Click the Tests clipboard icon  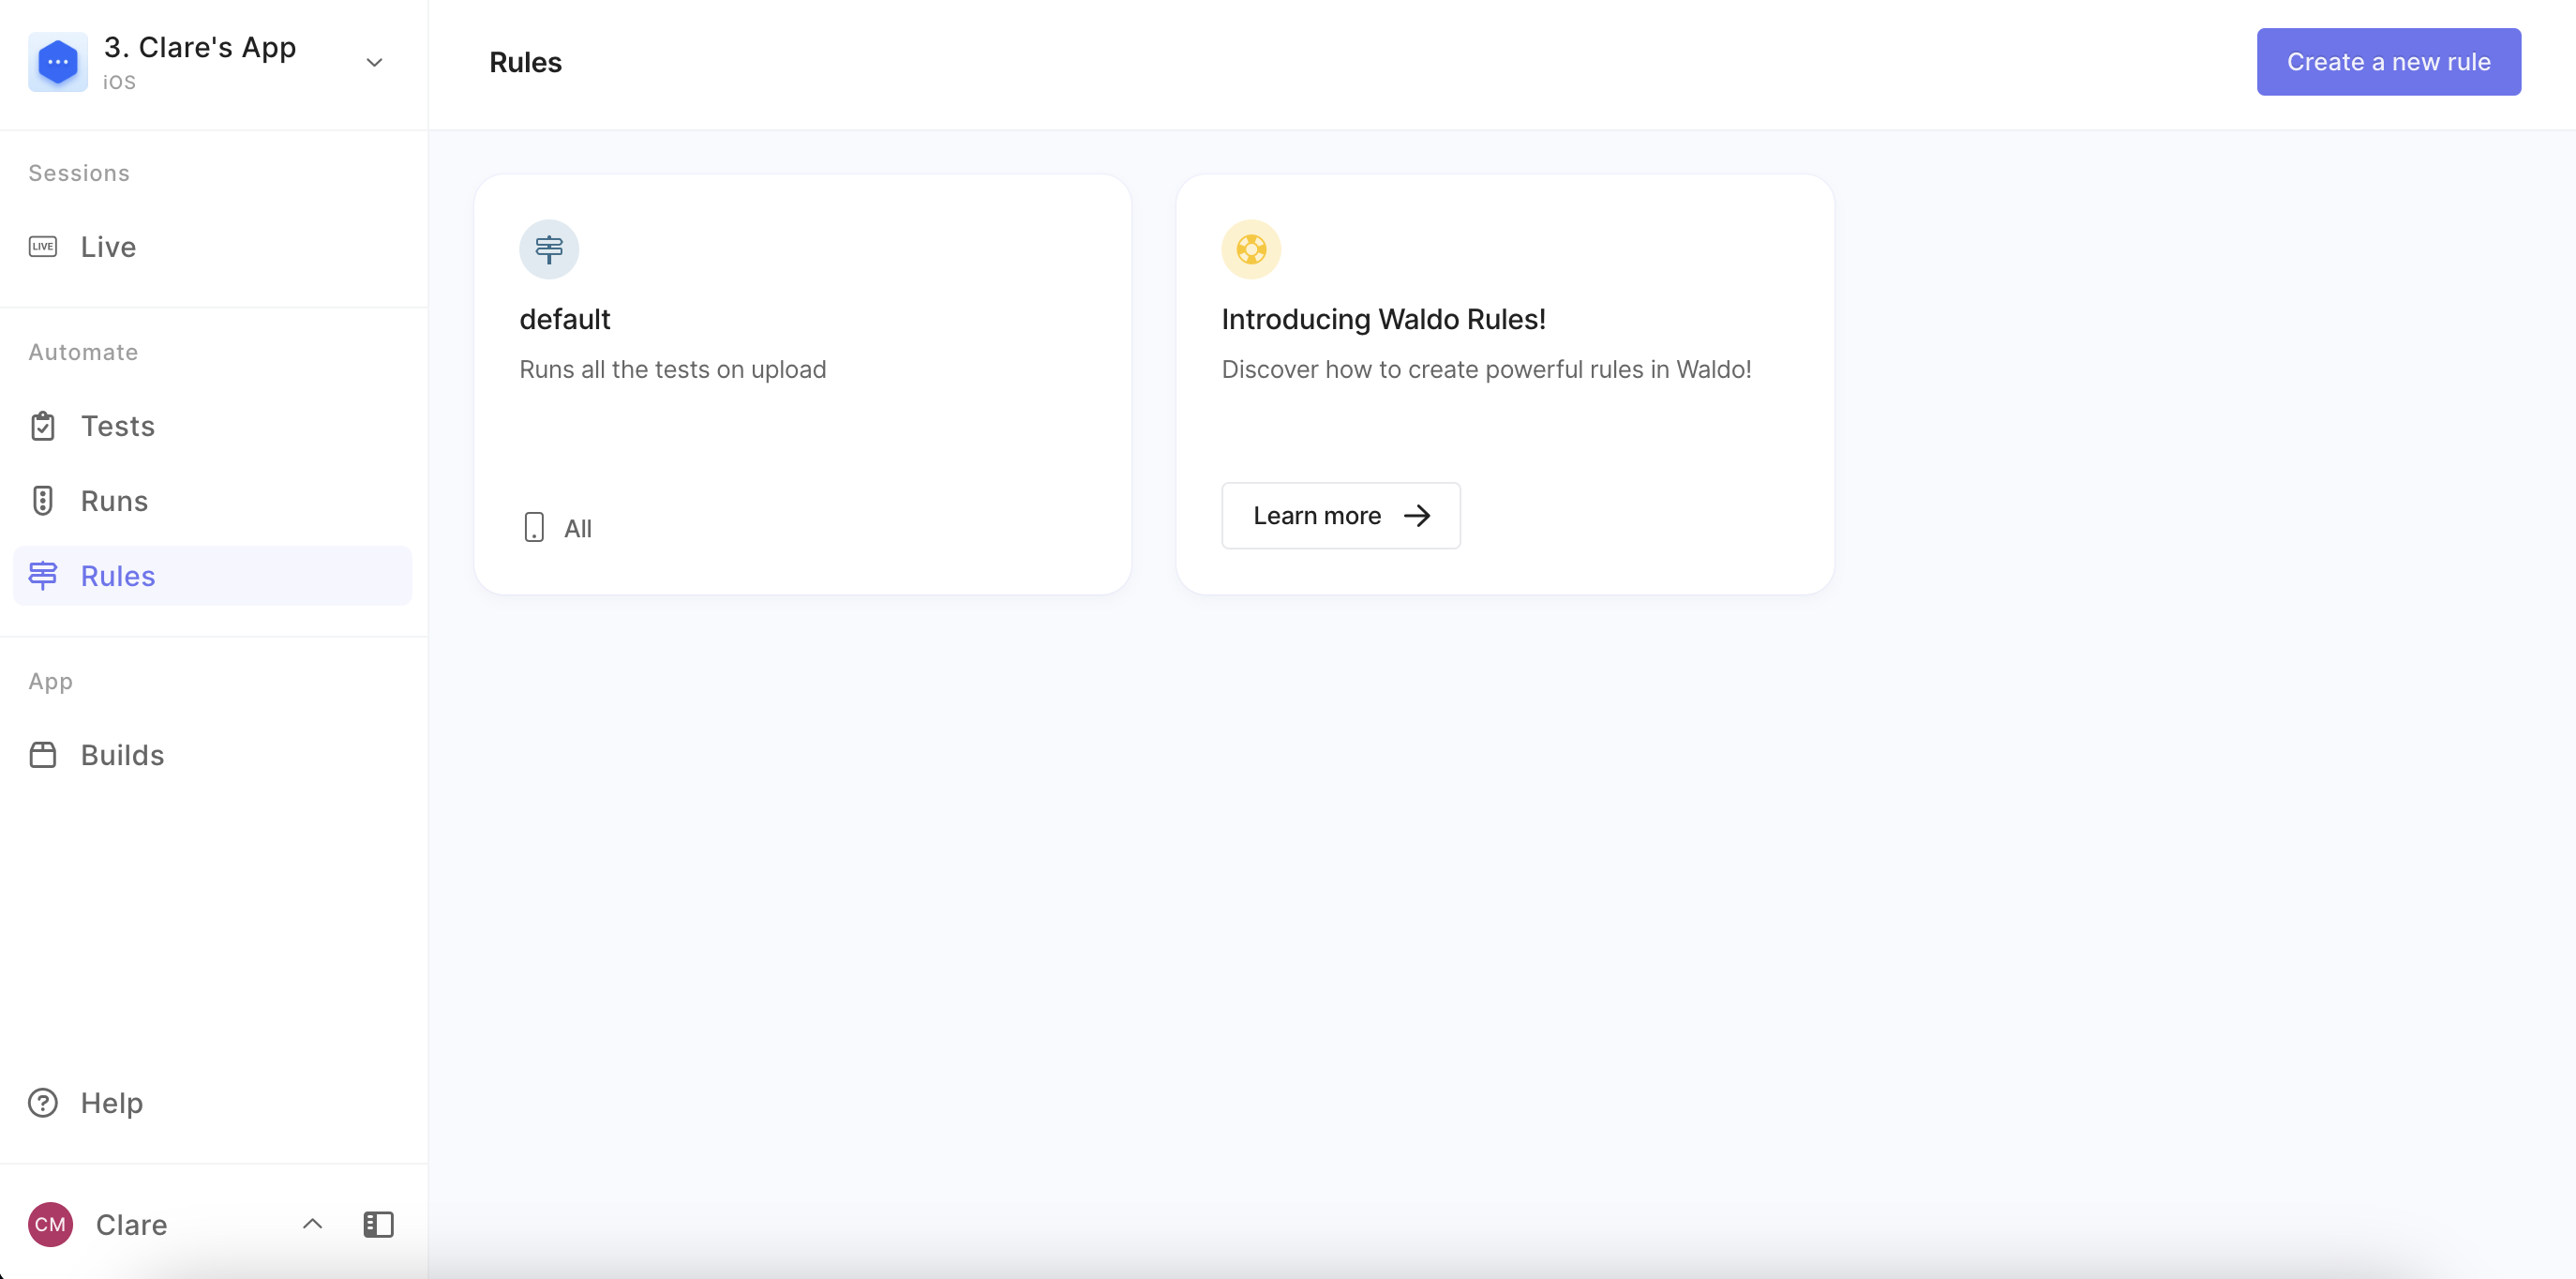(x=43, y=426)
